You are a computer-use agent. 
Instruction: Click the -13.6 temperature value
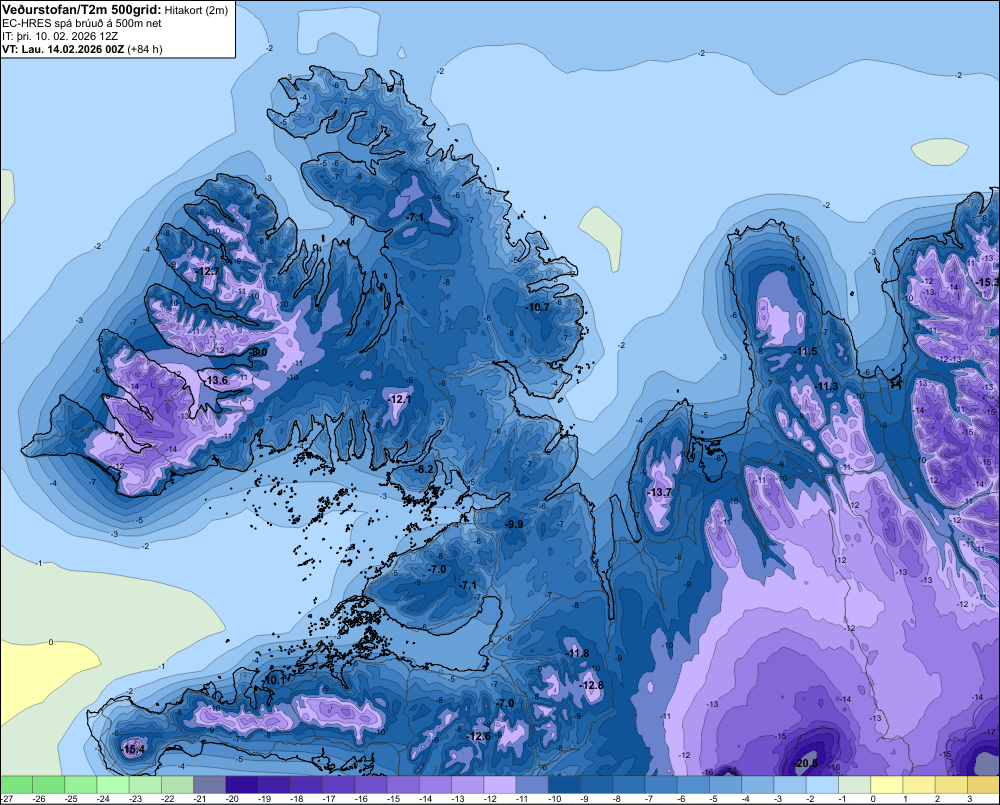coord(216,380)
